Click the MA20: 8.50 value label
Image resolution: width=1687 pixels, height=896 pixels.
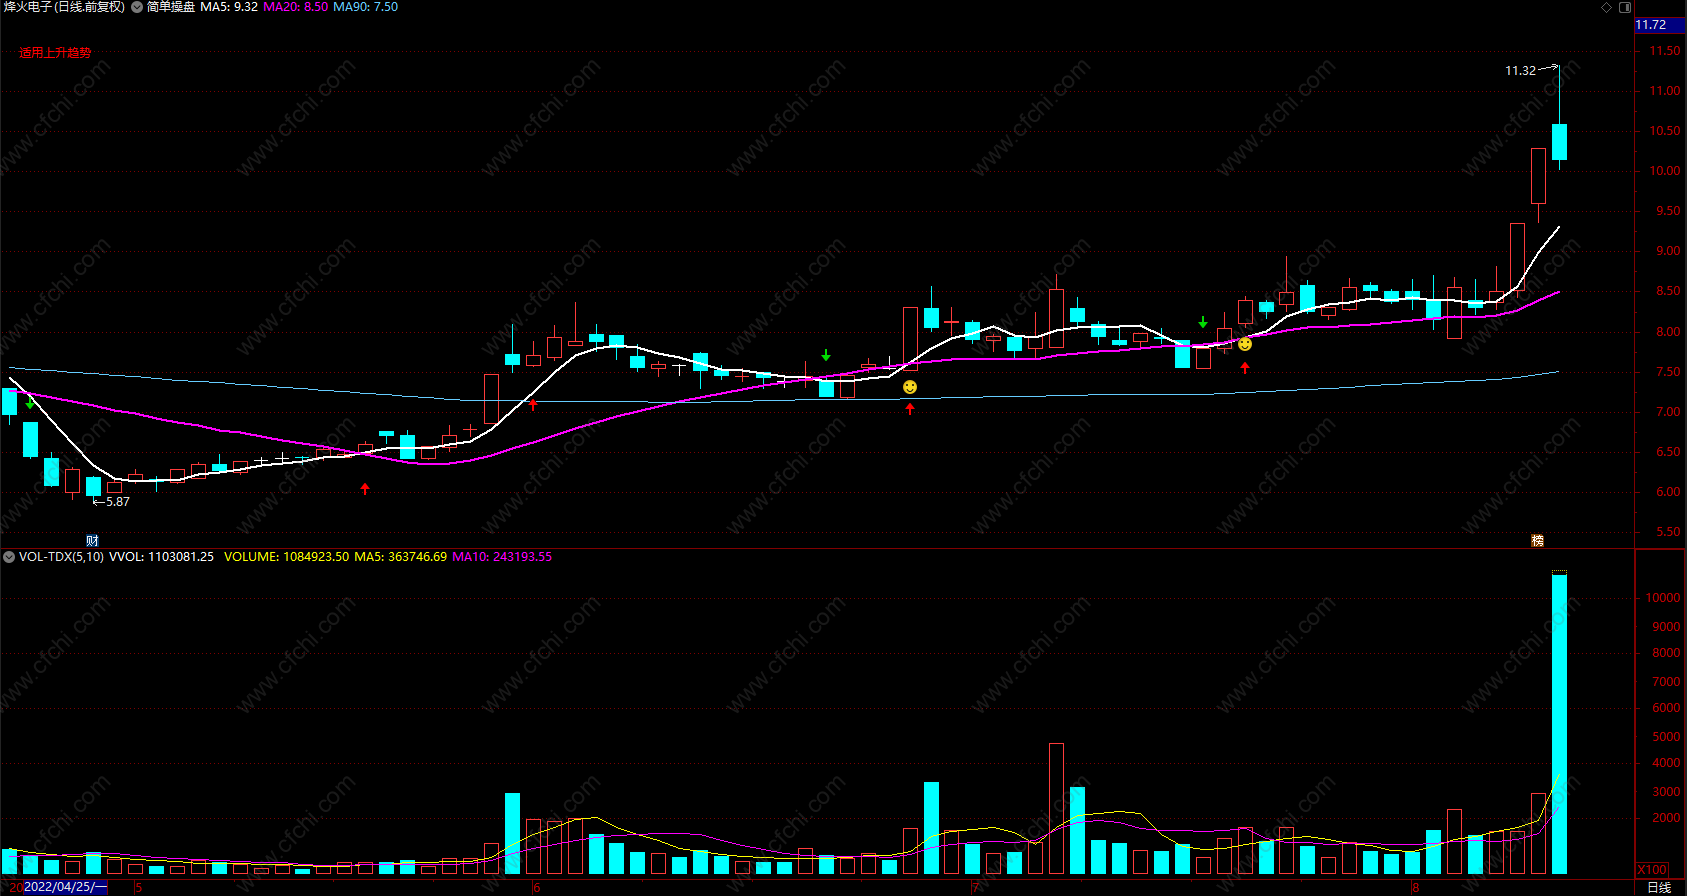(295, 7)
